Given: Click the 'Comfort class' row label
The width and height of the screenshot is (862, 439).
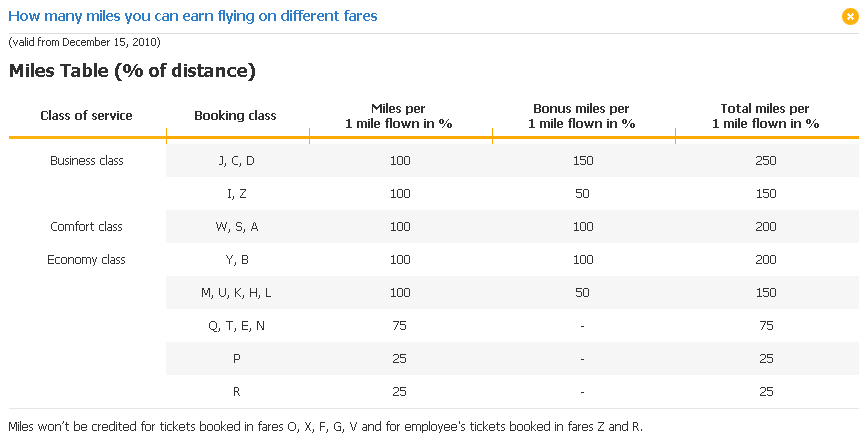Looking at the screenshot, I should 86,227.
